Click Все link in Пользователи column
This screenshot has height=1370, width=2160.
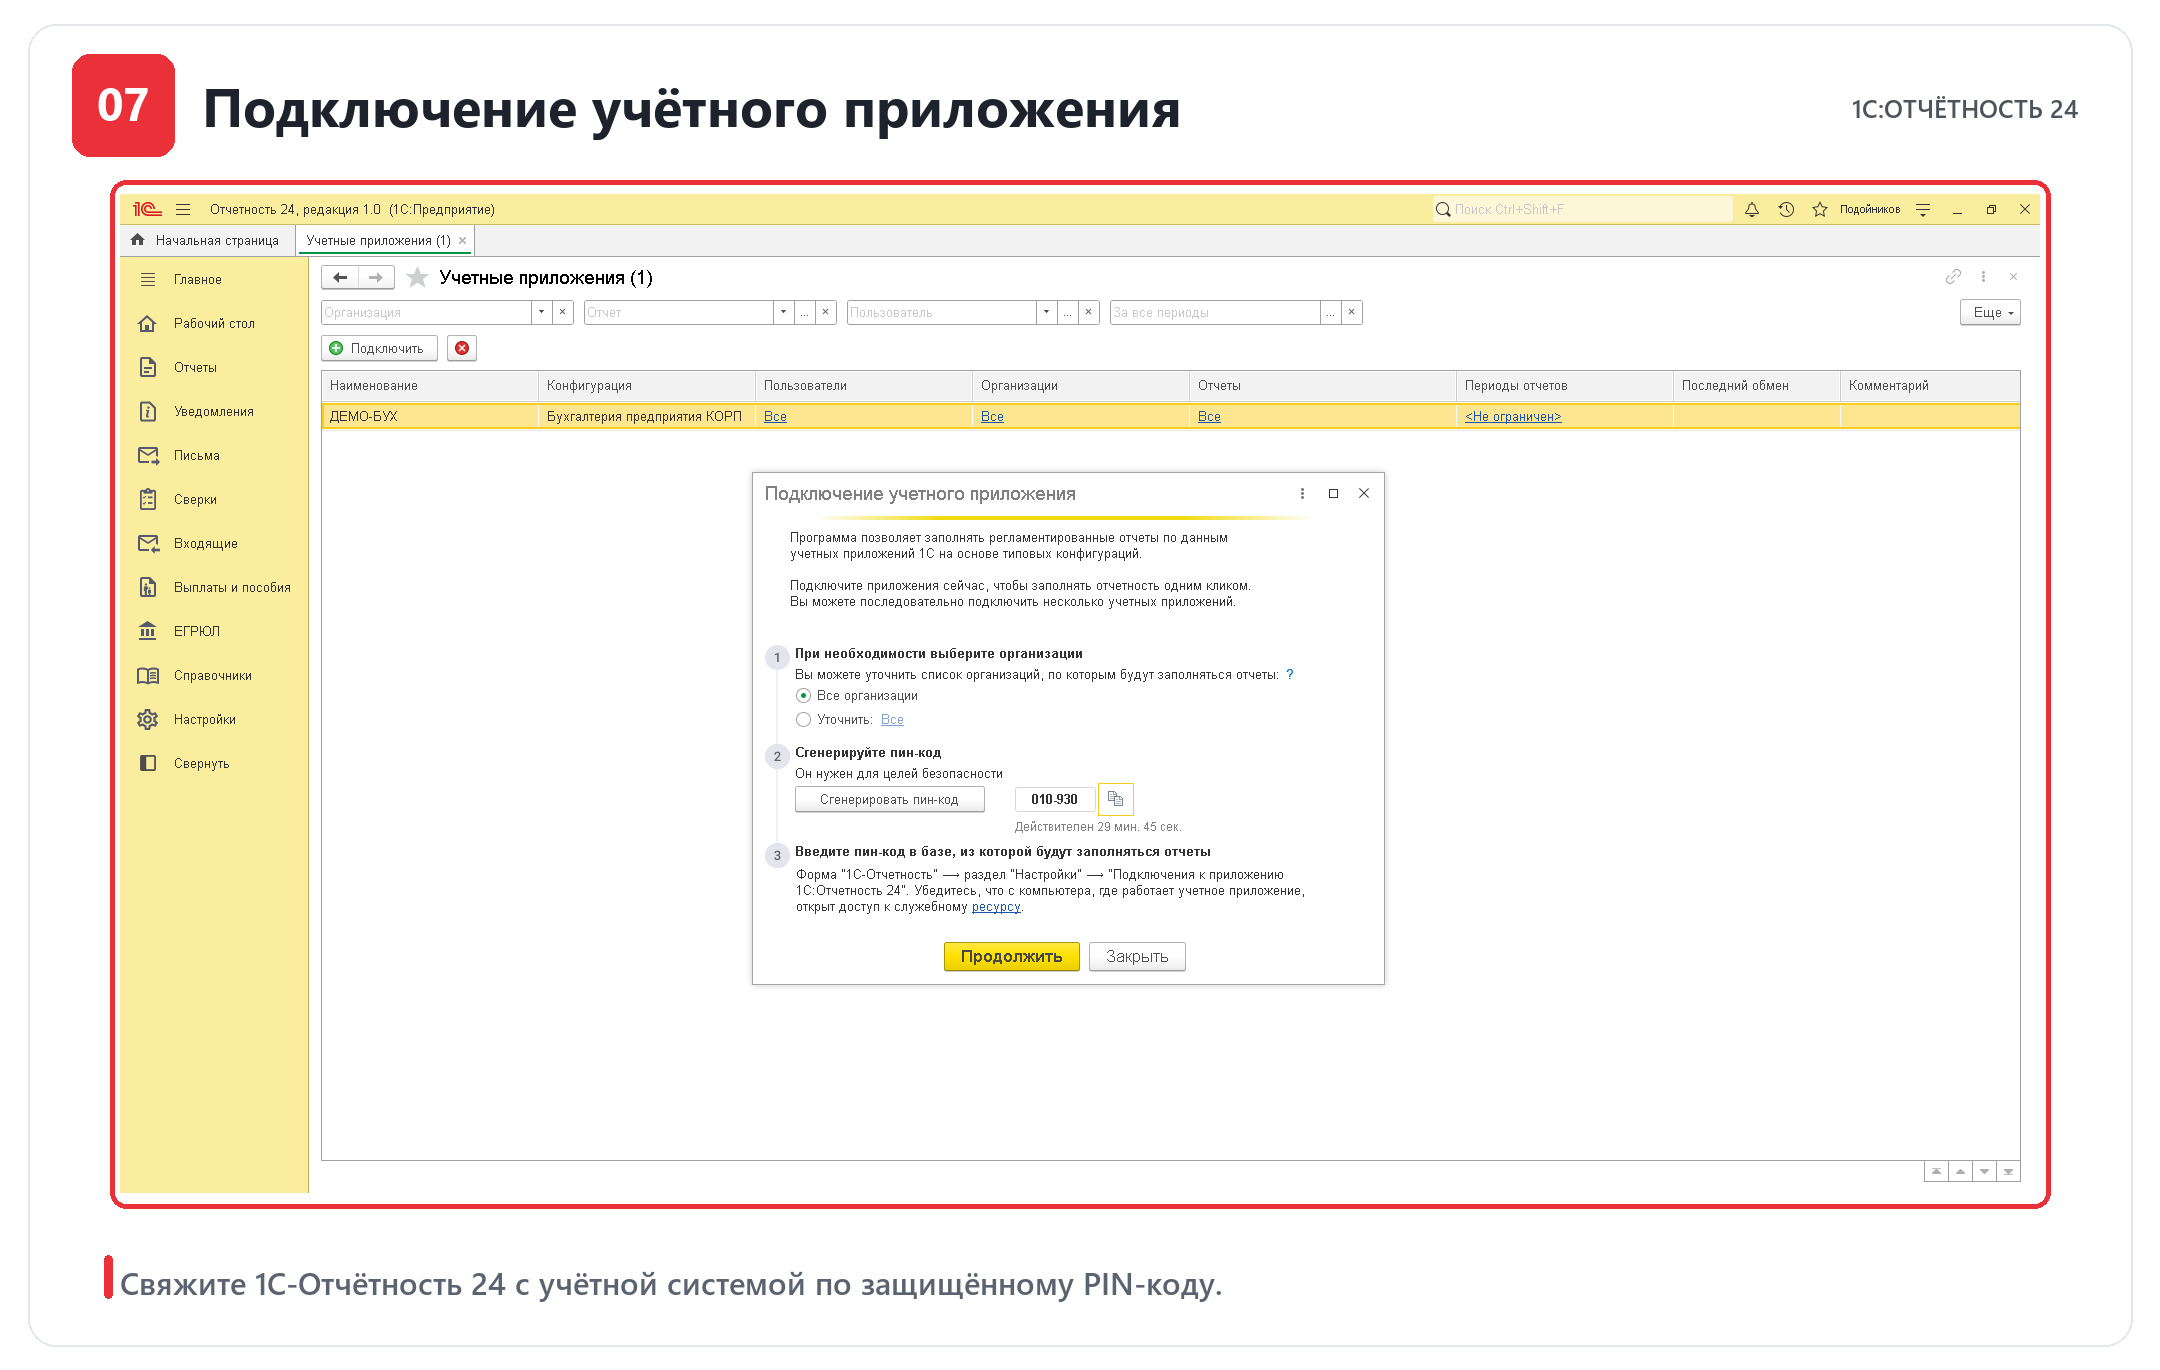pos(775,416)
